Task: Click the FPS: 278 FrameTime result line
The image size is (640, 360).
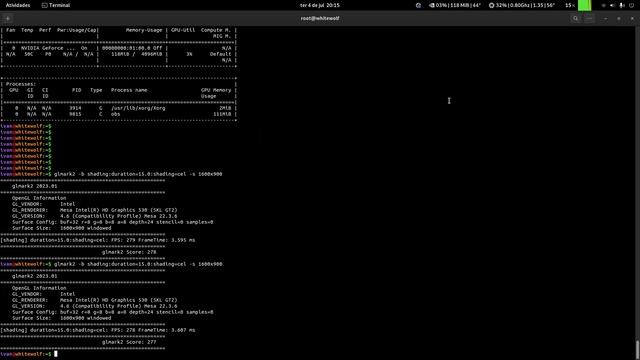Action: pyautogui.click(x=98, y=330)
